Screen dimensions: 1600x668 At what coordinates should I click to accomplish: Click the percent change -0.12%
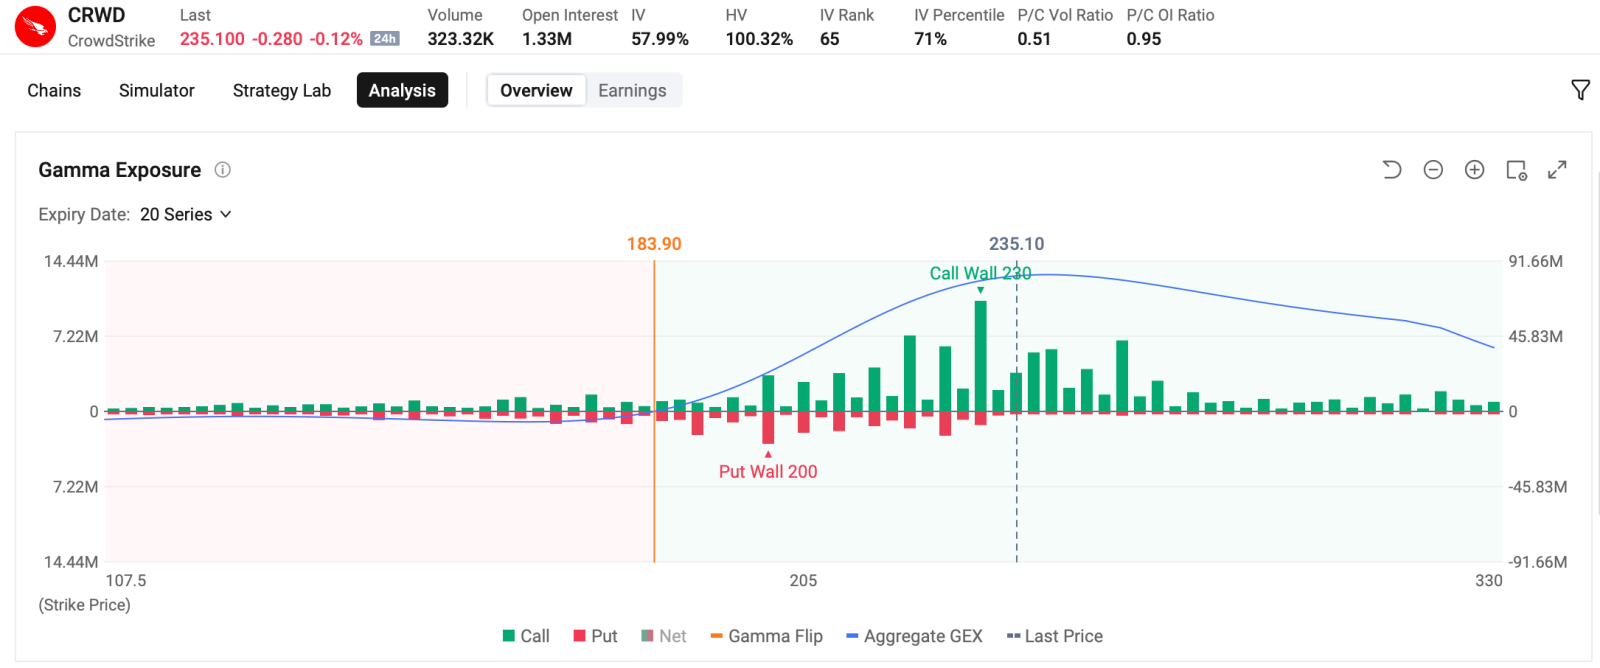[336, 39]
